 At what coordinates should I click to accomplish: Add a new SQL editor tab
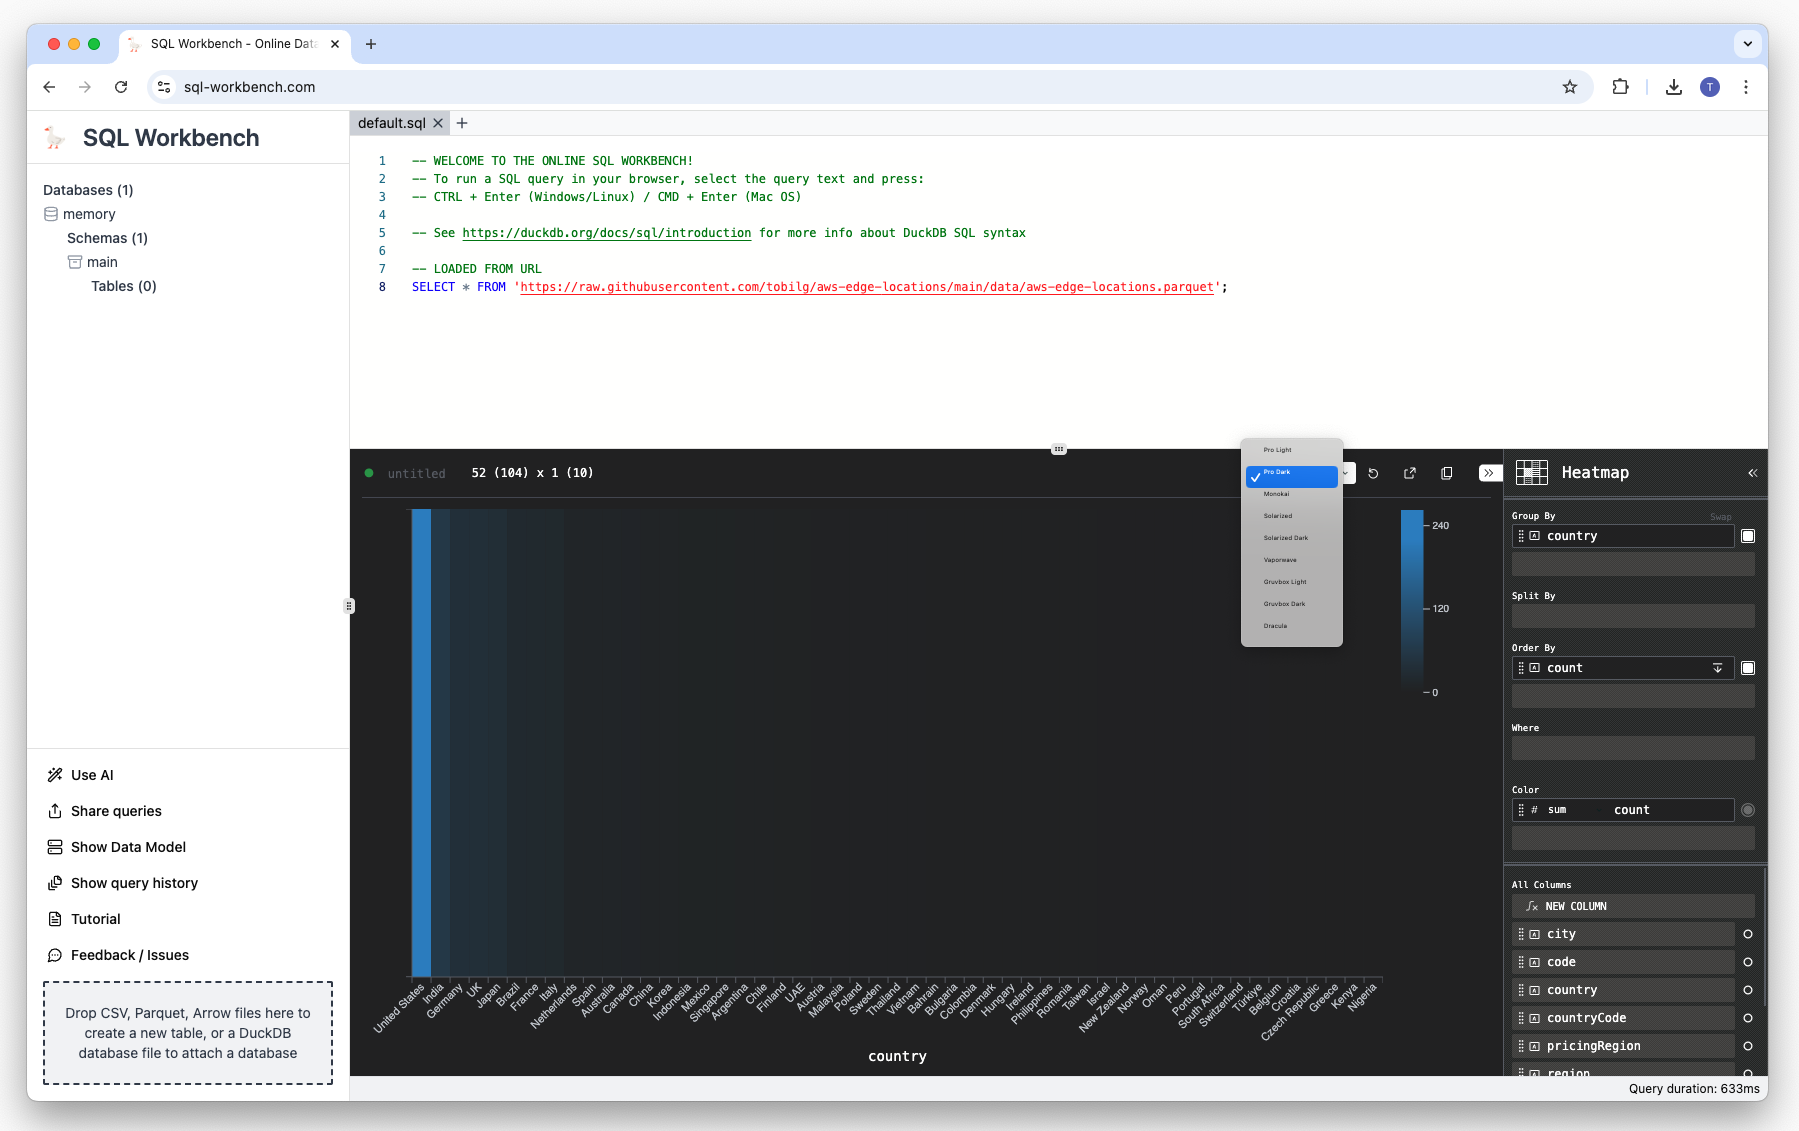[462, 123]
